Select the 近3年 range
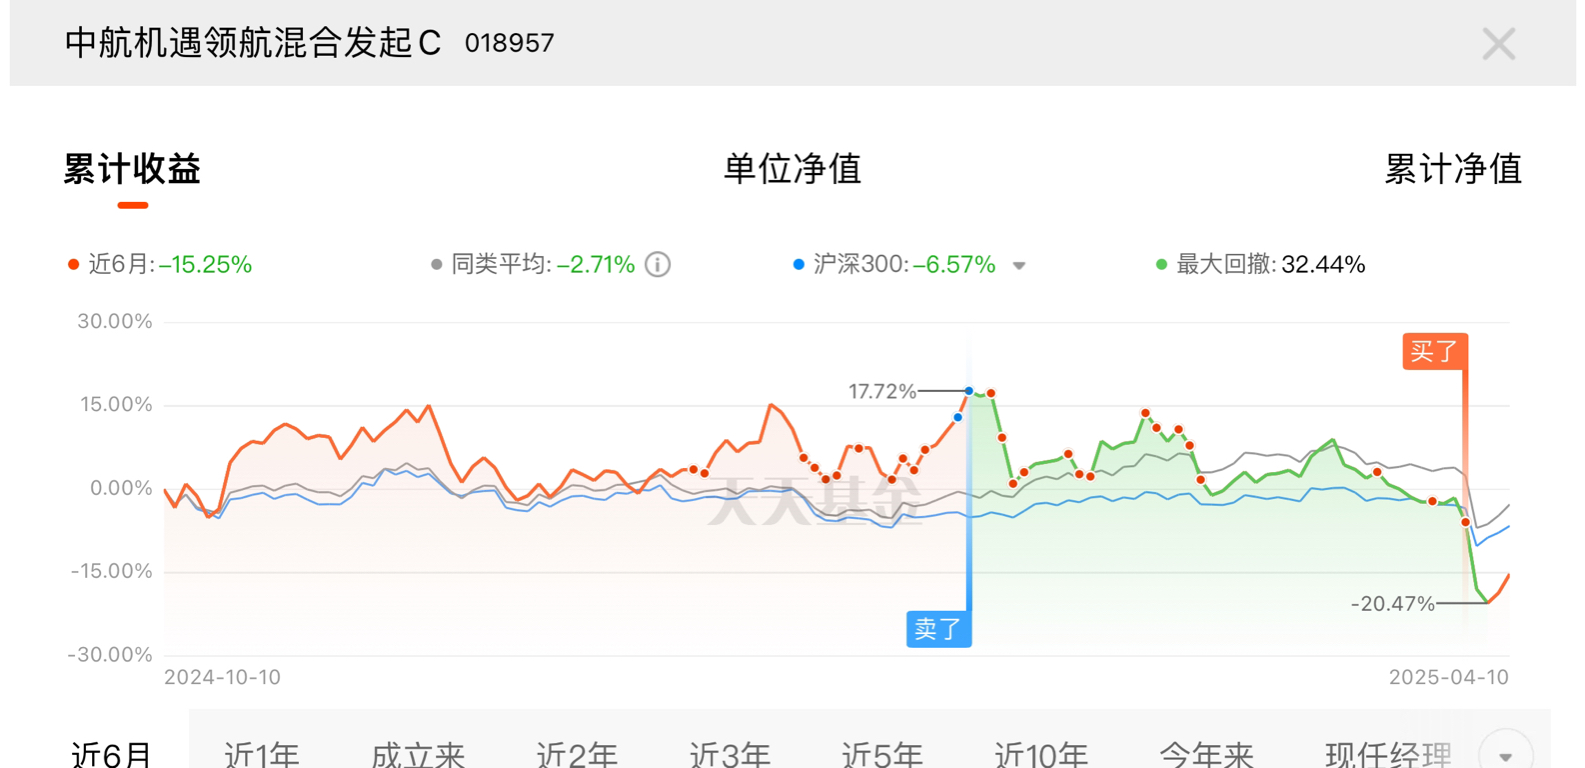Screen dimensions: 1585x768 click(729, 754)
